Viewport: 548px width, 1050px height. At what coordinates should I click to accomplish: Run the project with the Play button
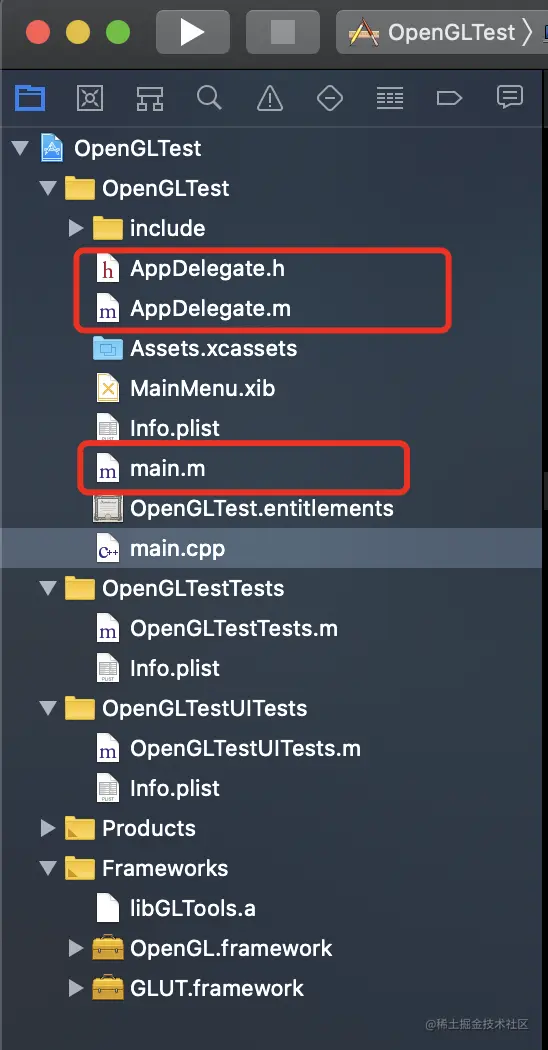click(x=192, y=31)
